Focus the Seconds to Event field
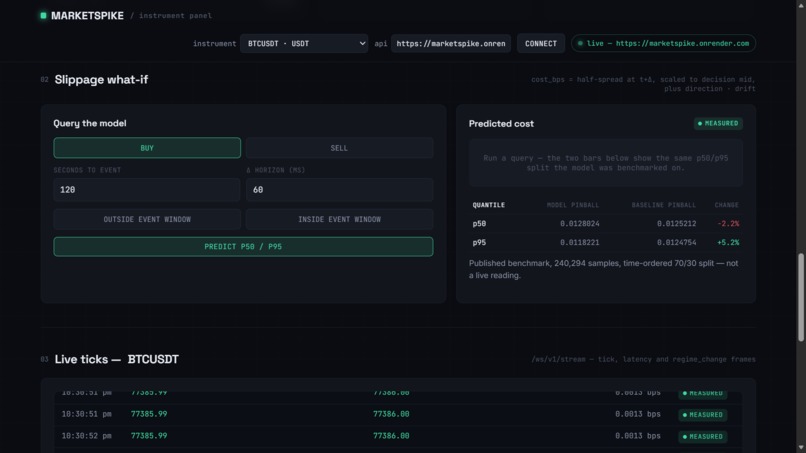This screenshot has width=806, height=453. [147, 190]
